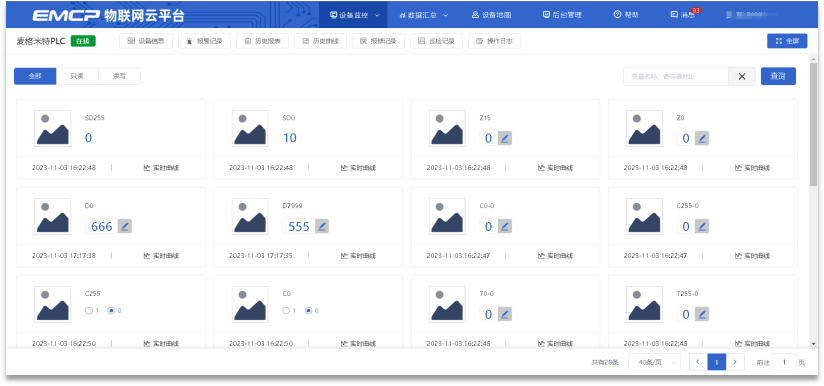
Task: Click the SD255 value 0
Action: [x=88, y=138]
